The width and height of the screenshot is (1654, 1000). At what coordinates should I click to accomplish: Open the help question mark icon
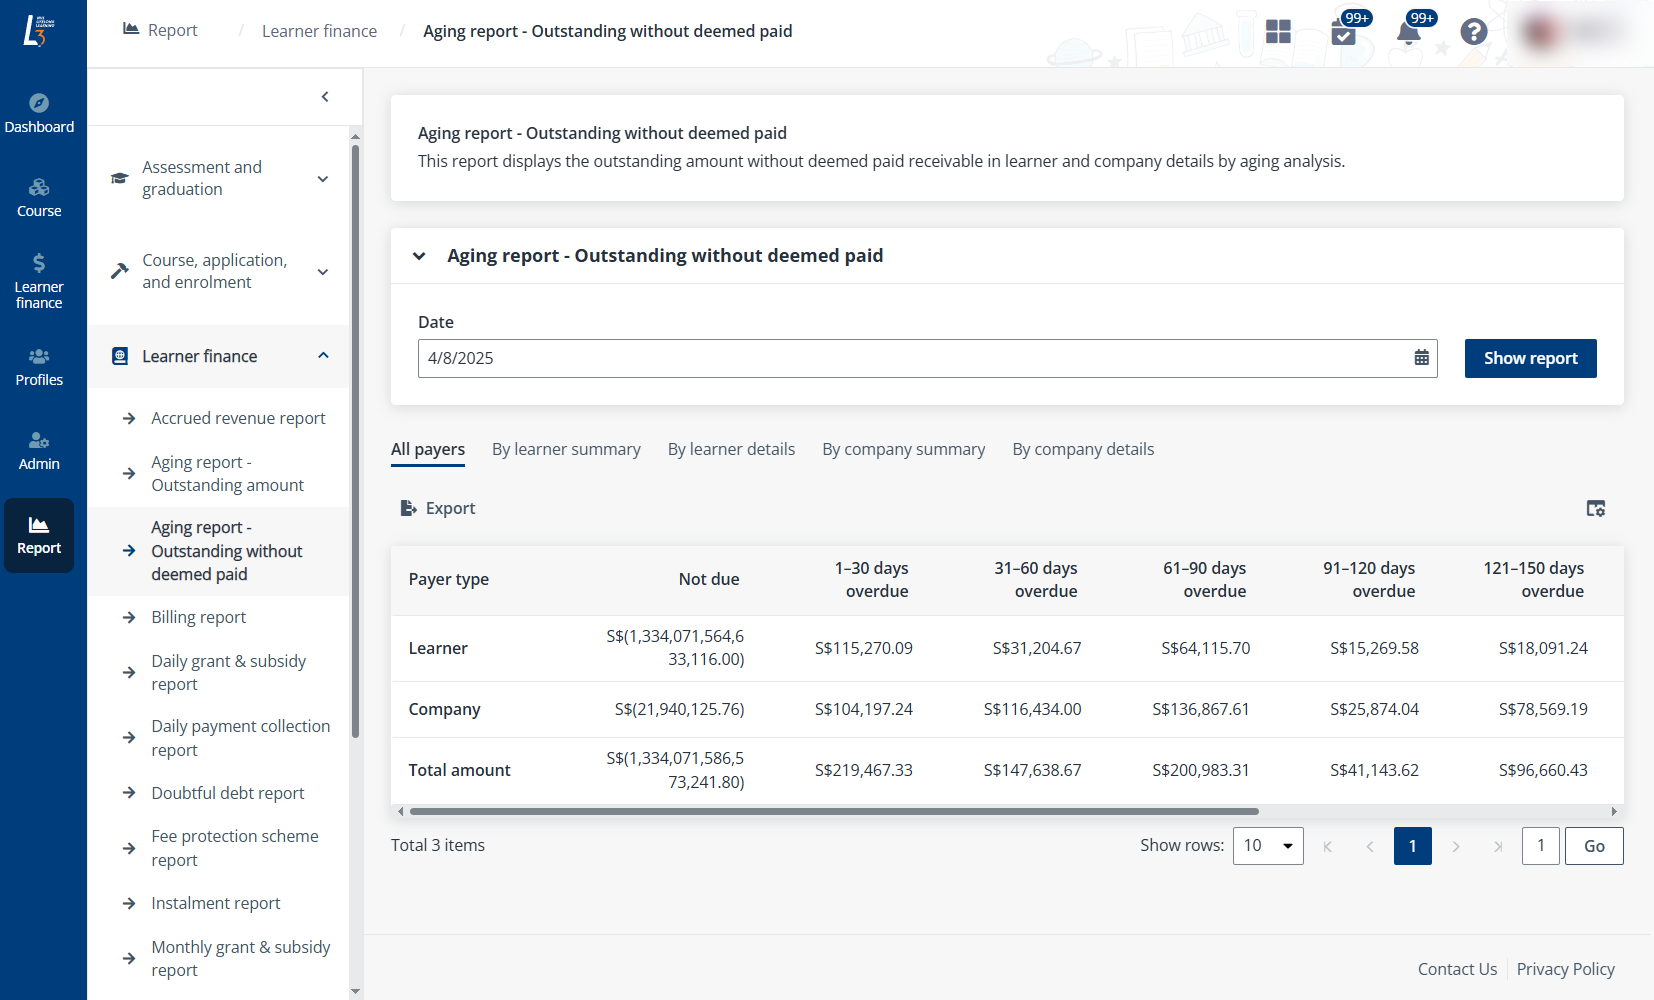tap(1473, 32)
